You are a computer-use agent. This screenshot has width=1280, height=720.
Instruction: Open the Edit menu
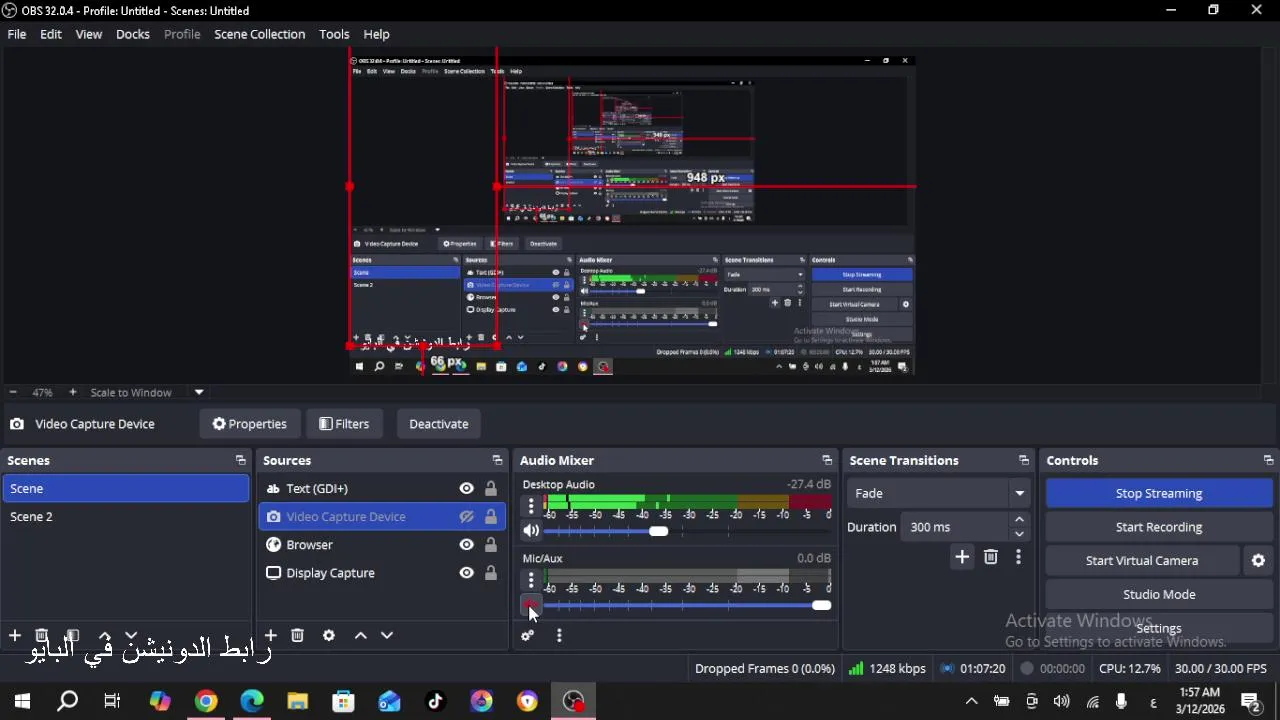[x=51, y=34]
